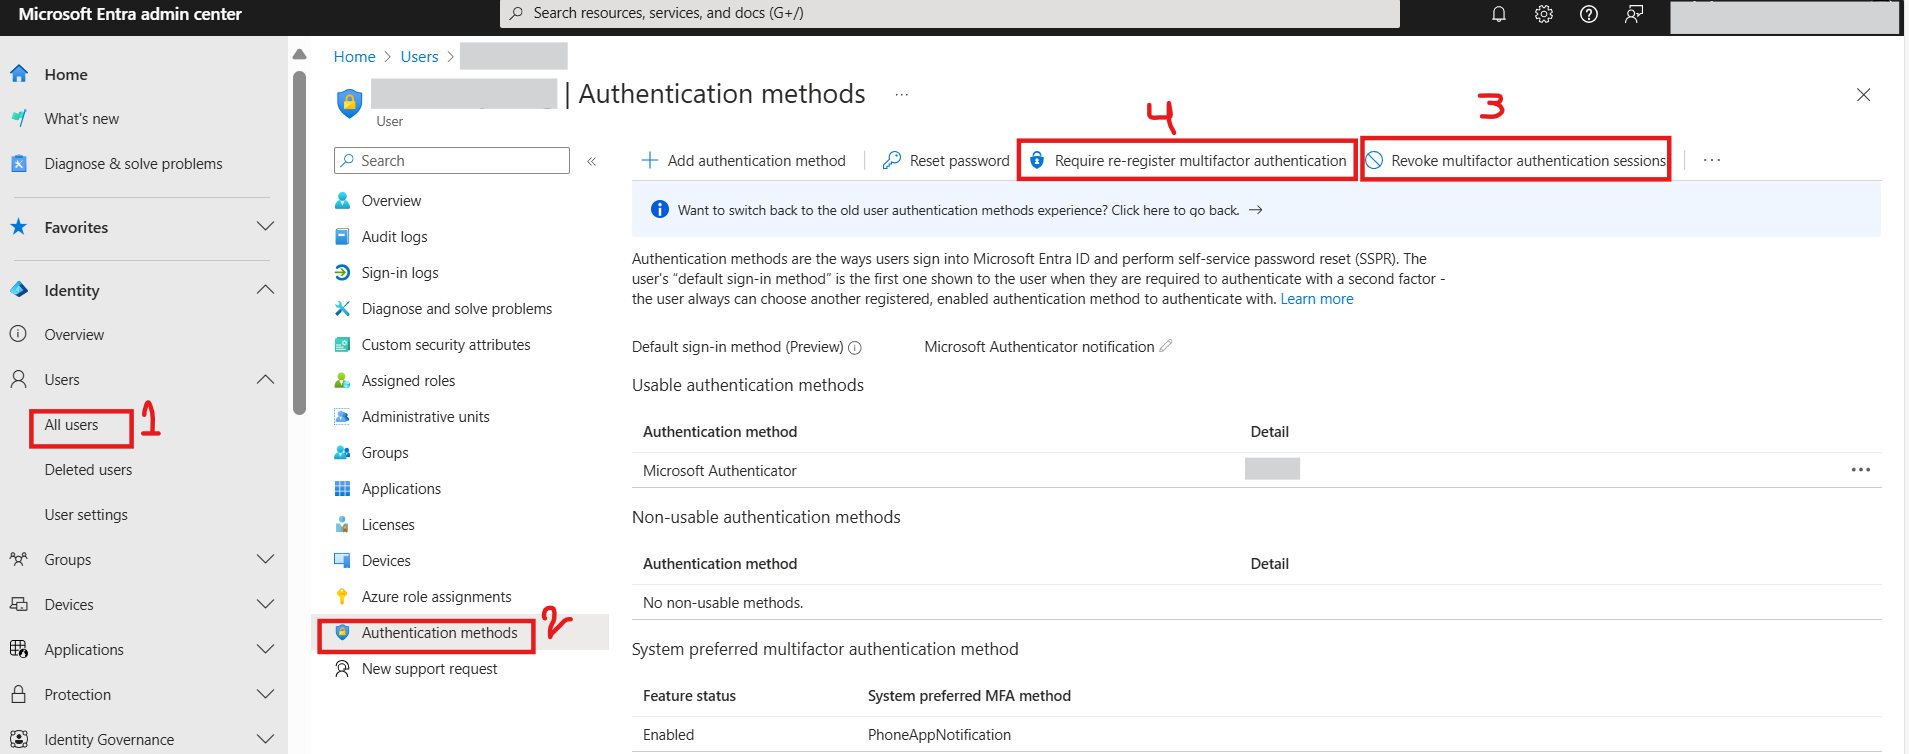Open Devices in the user menu
The width and height of the screenshot is (1909, 754).
point(386,561)
